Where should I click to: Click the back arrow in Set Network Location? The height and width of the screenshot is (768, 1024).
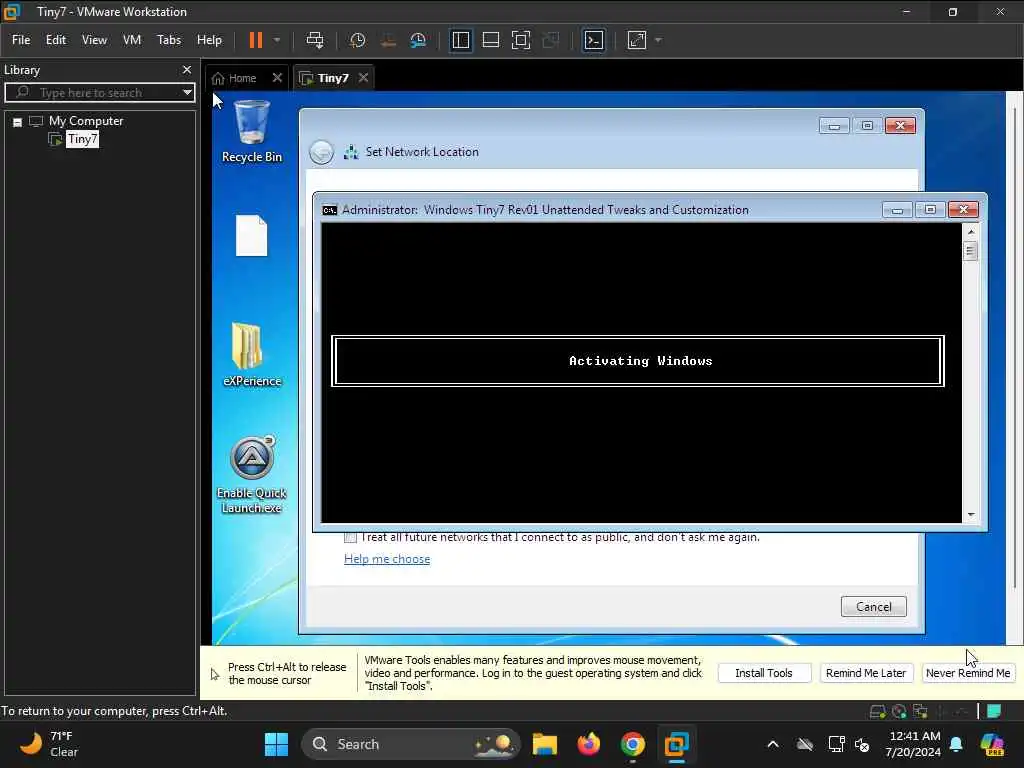321,152
